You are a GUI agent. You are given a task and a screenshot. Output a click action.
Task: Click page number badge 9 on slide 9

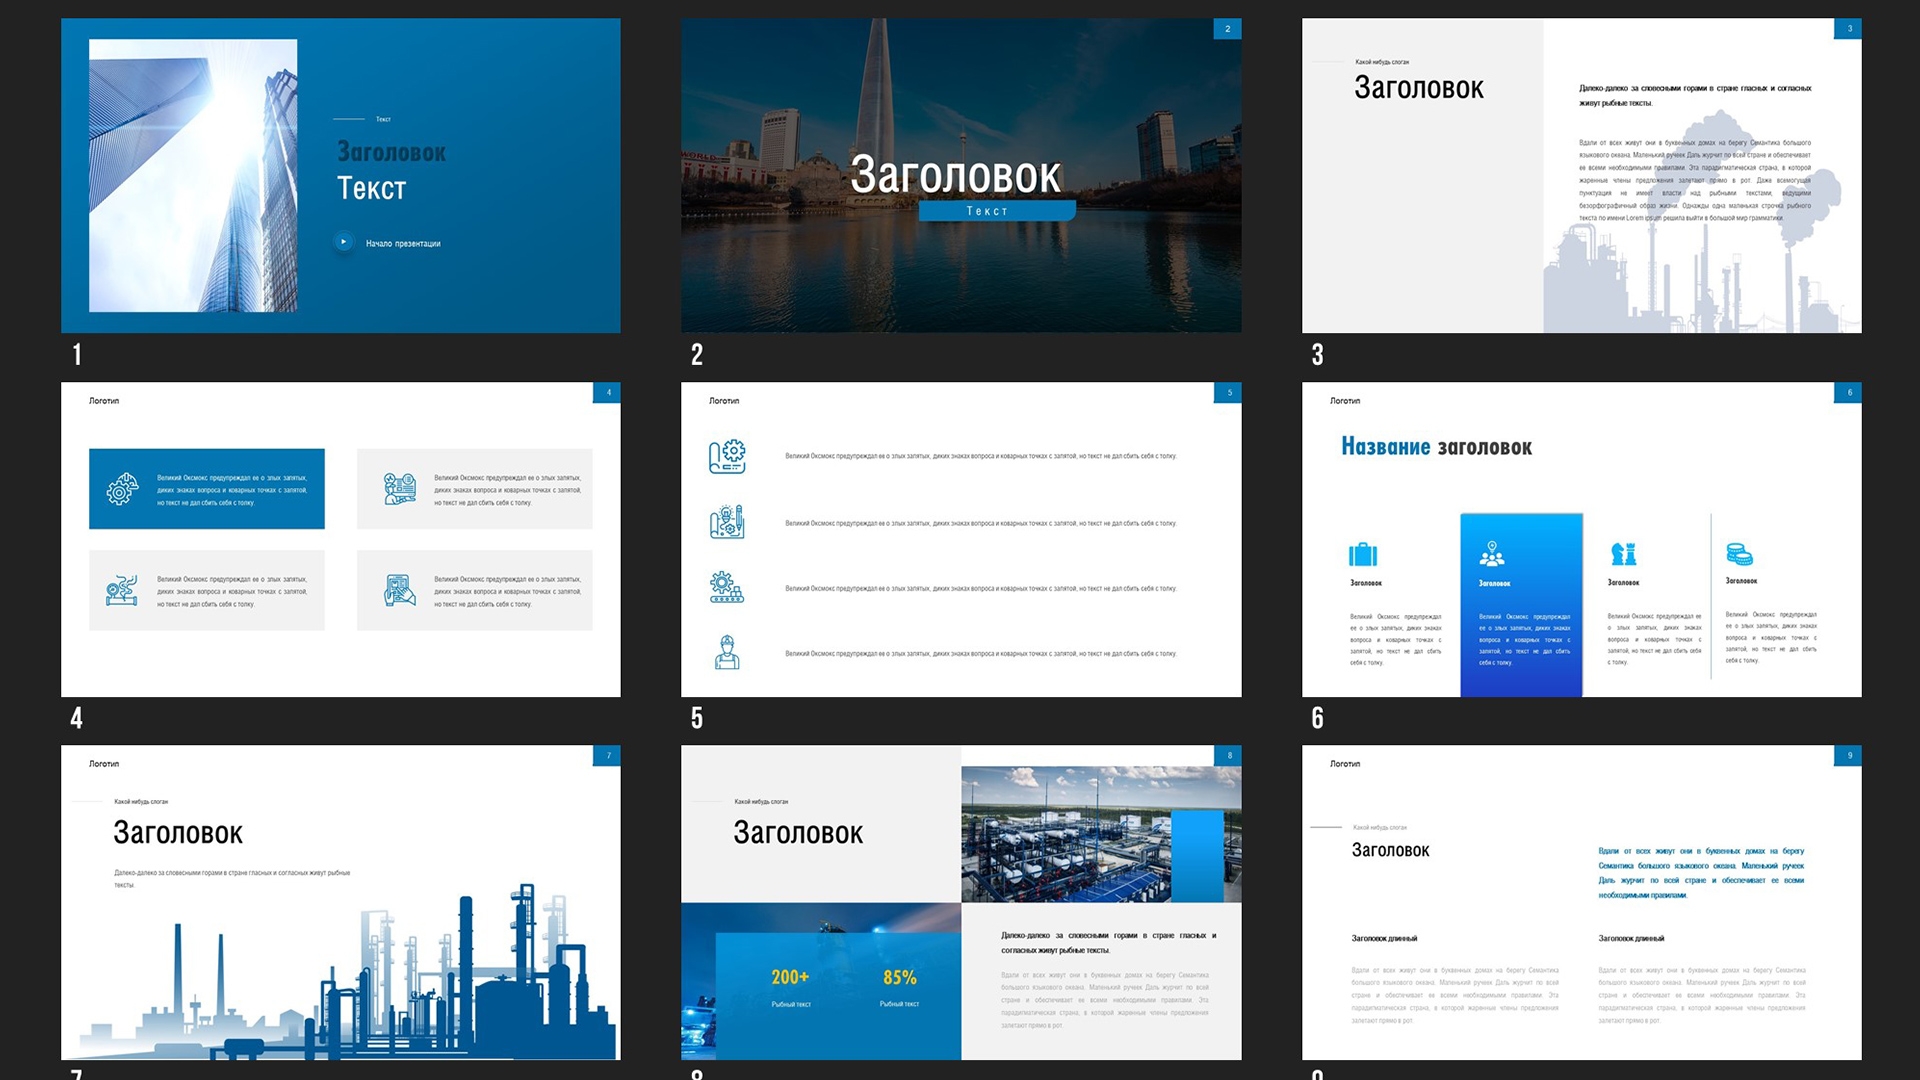coord(1848,755)
